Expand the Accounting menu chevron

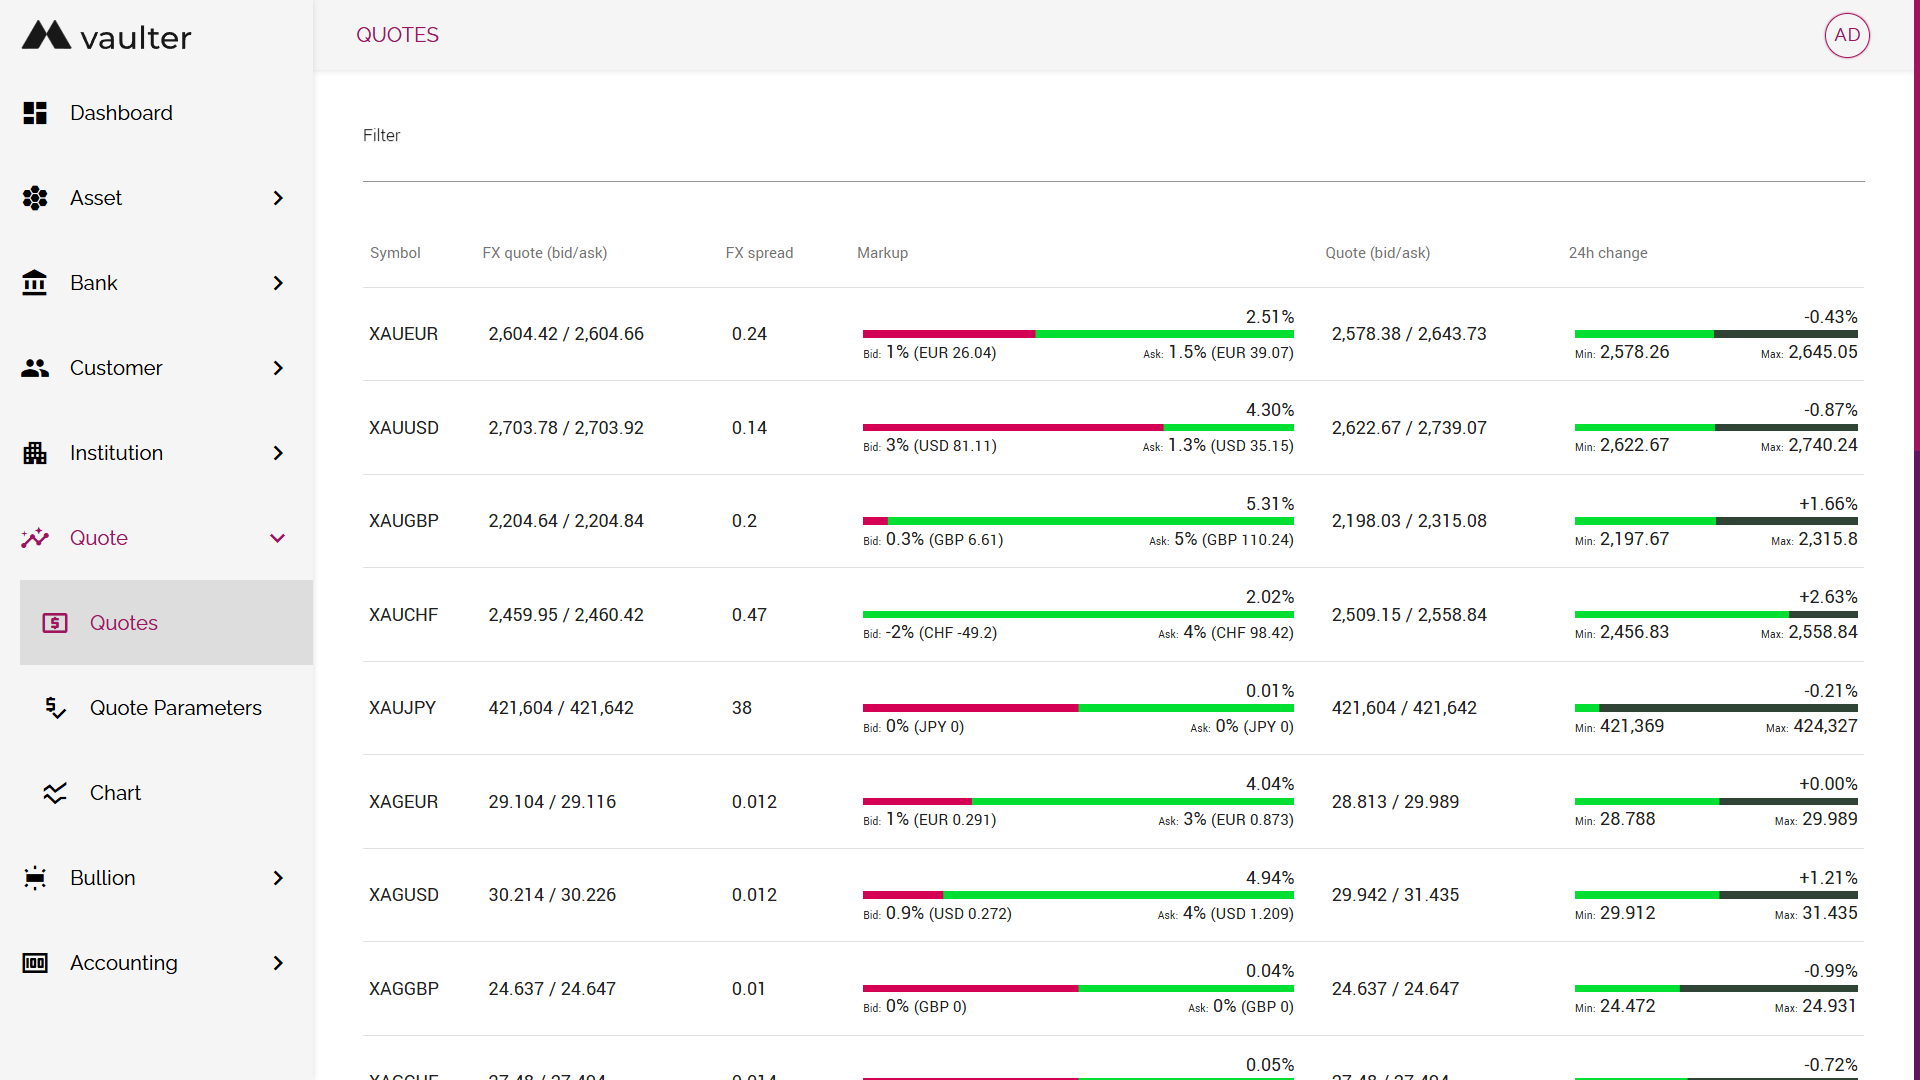pyautogui.click(x=278, y=963)
